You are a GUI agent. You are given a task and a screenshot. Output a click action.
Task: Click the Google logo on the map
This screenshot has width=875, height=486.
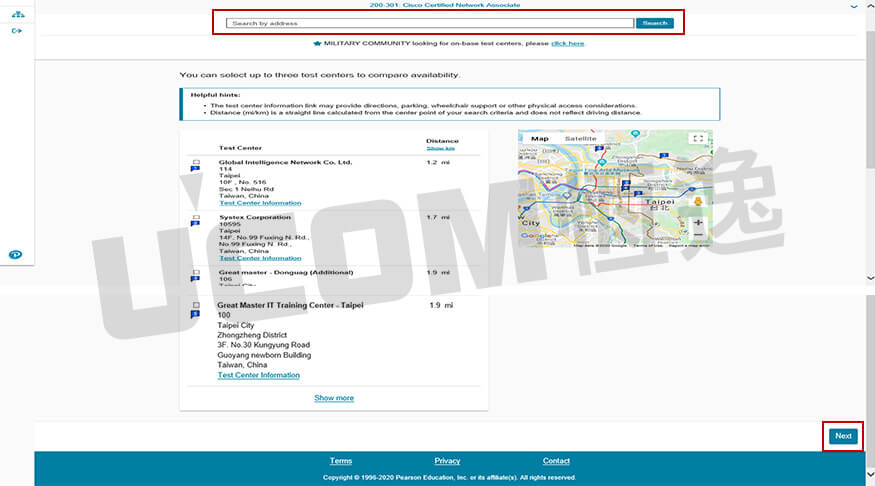(x=539, y=236)
